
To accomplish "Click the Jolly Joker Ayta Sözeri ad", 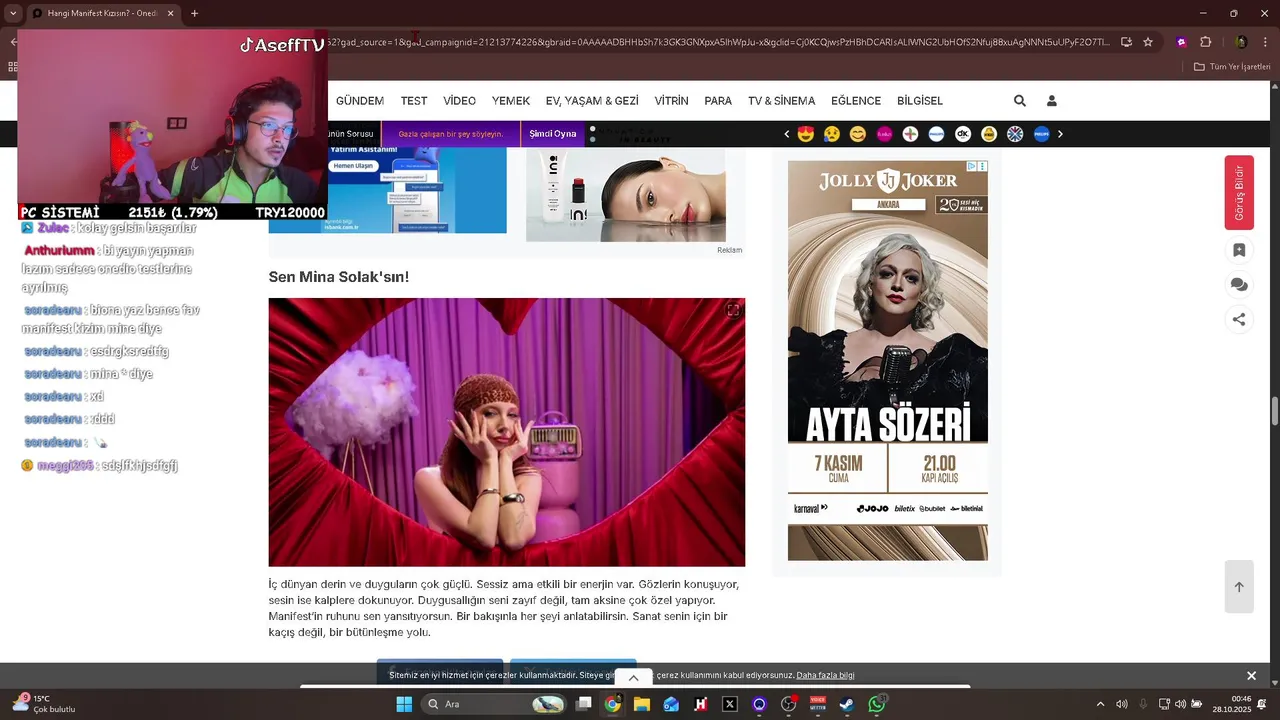I will tap(888, 360).
